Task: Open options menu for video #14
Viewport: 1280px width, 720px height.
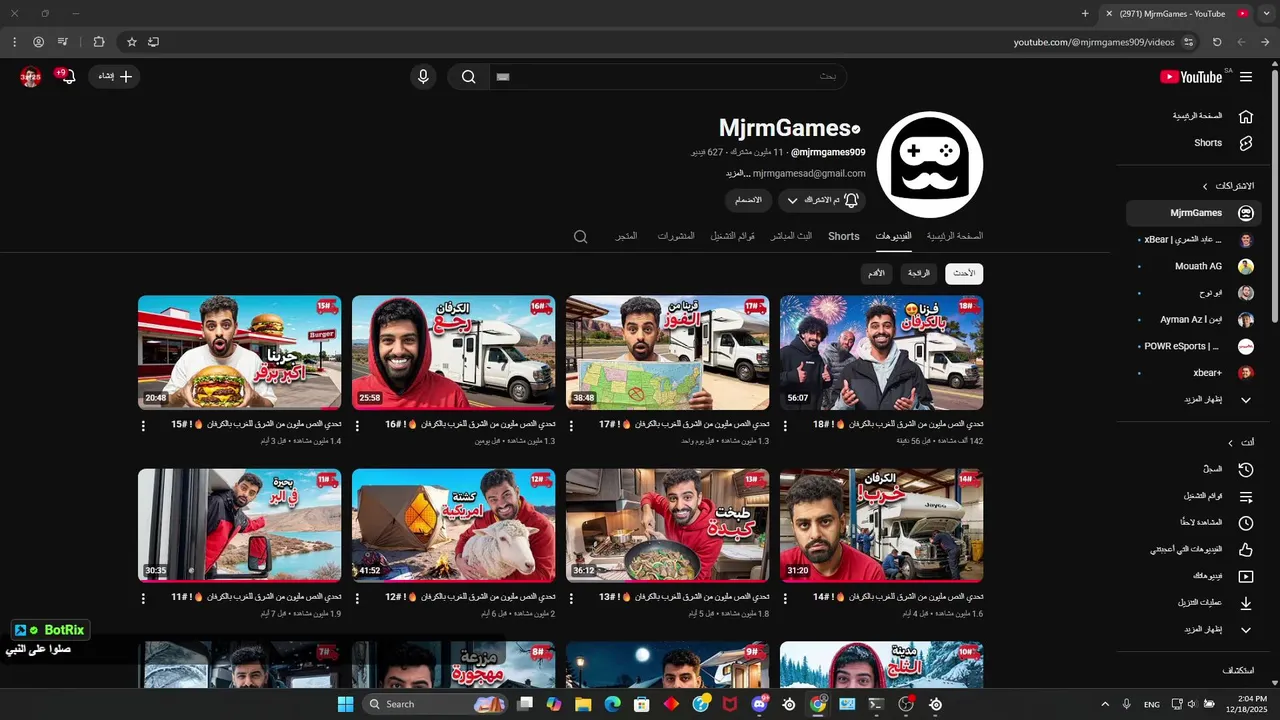Action: [785, 598]
